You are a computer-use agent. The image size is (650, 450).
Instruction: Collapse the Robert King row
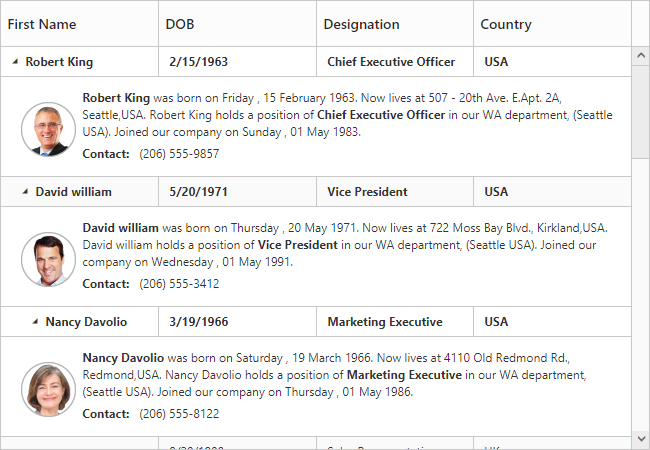click(15, 62)
